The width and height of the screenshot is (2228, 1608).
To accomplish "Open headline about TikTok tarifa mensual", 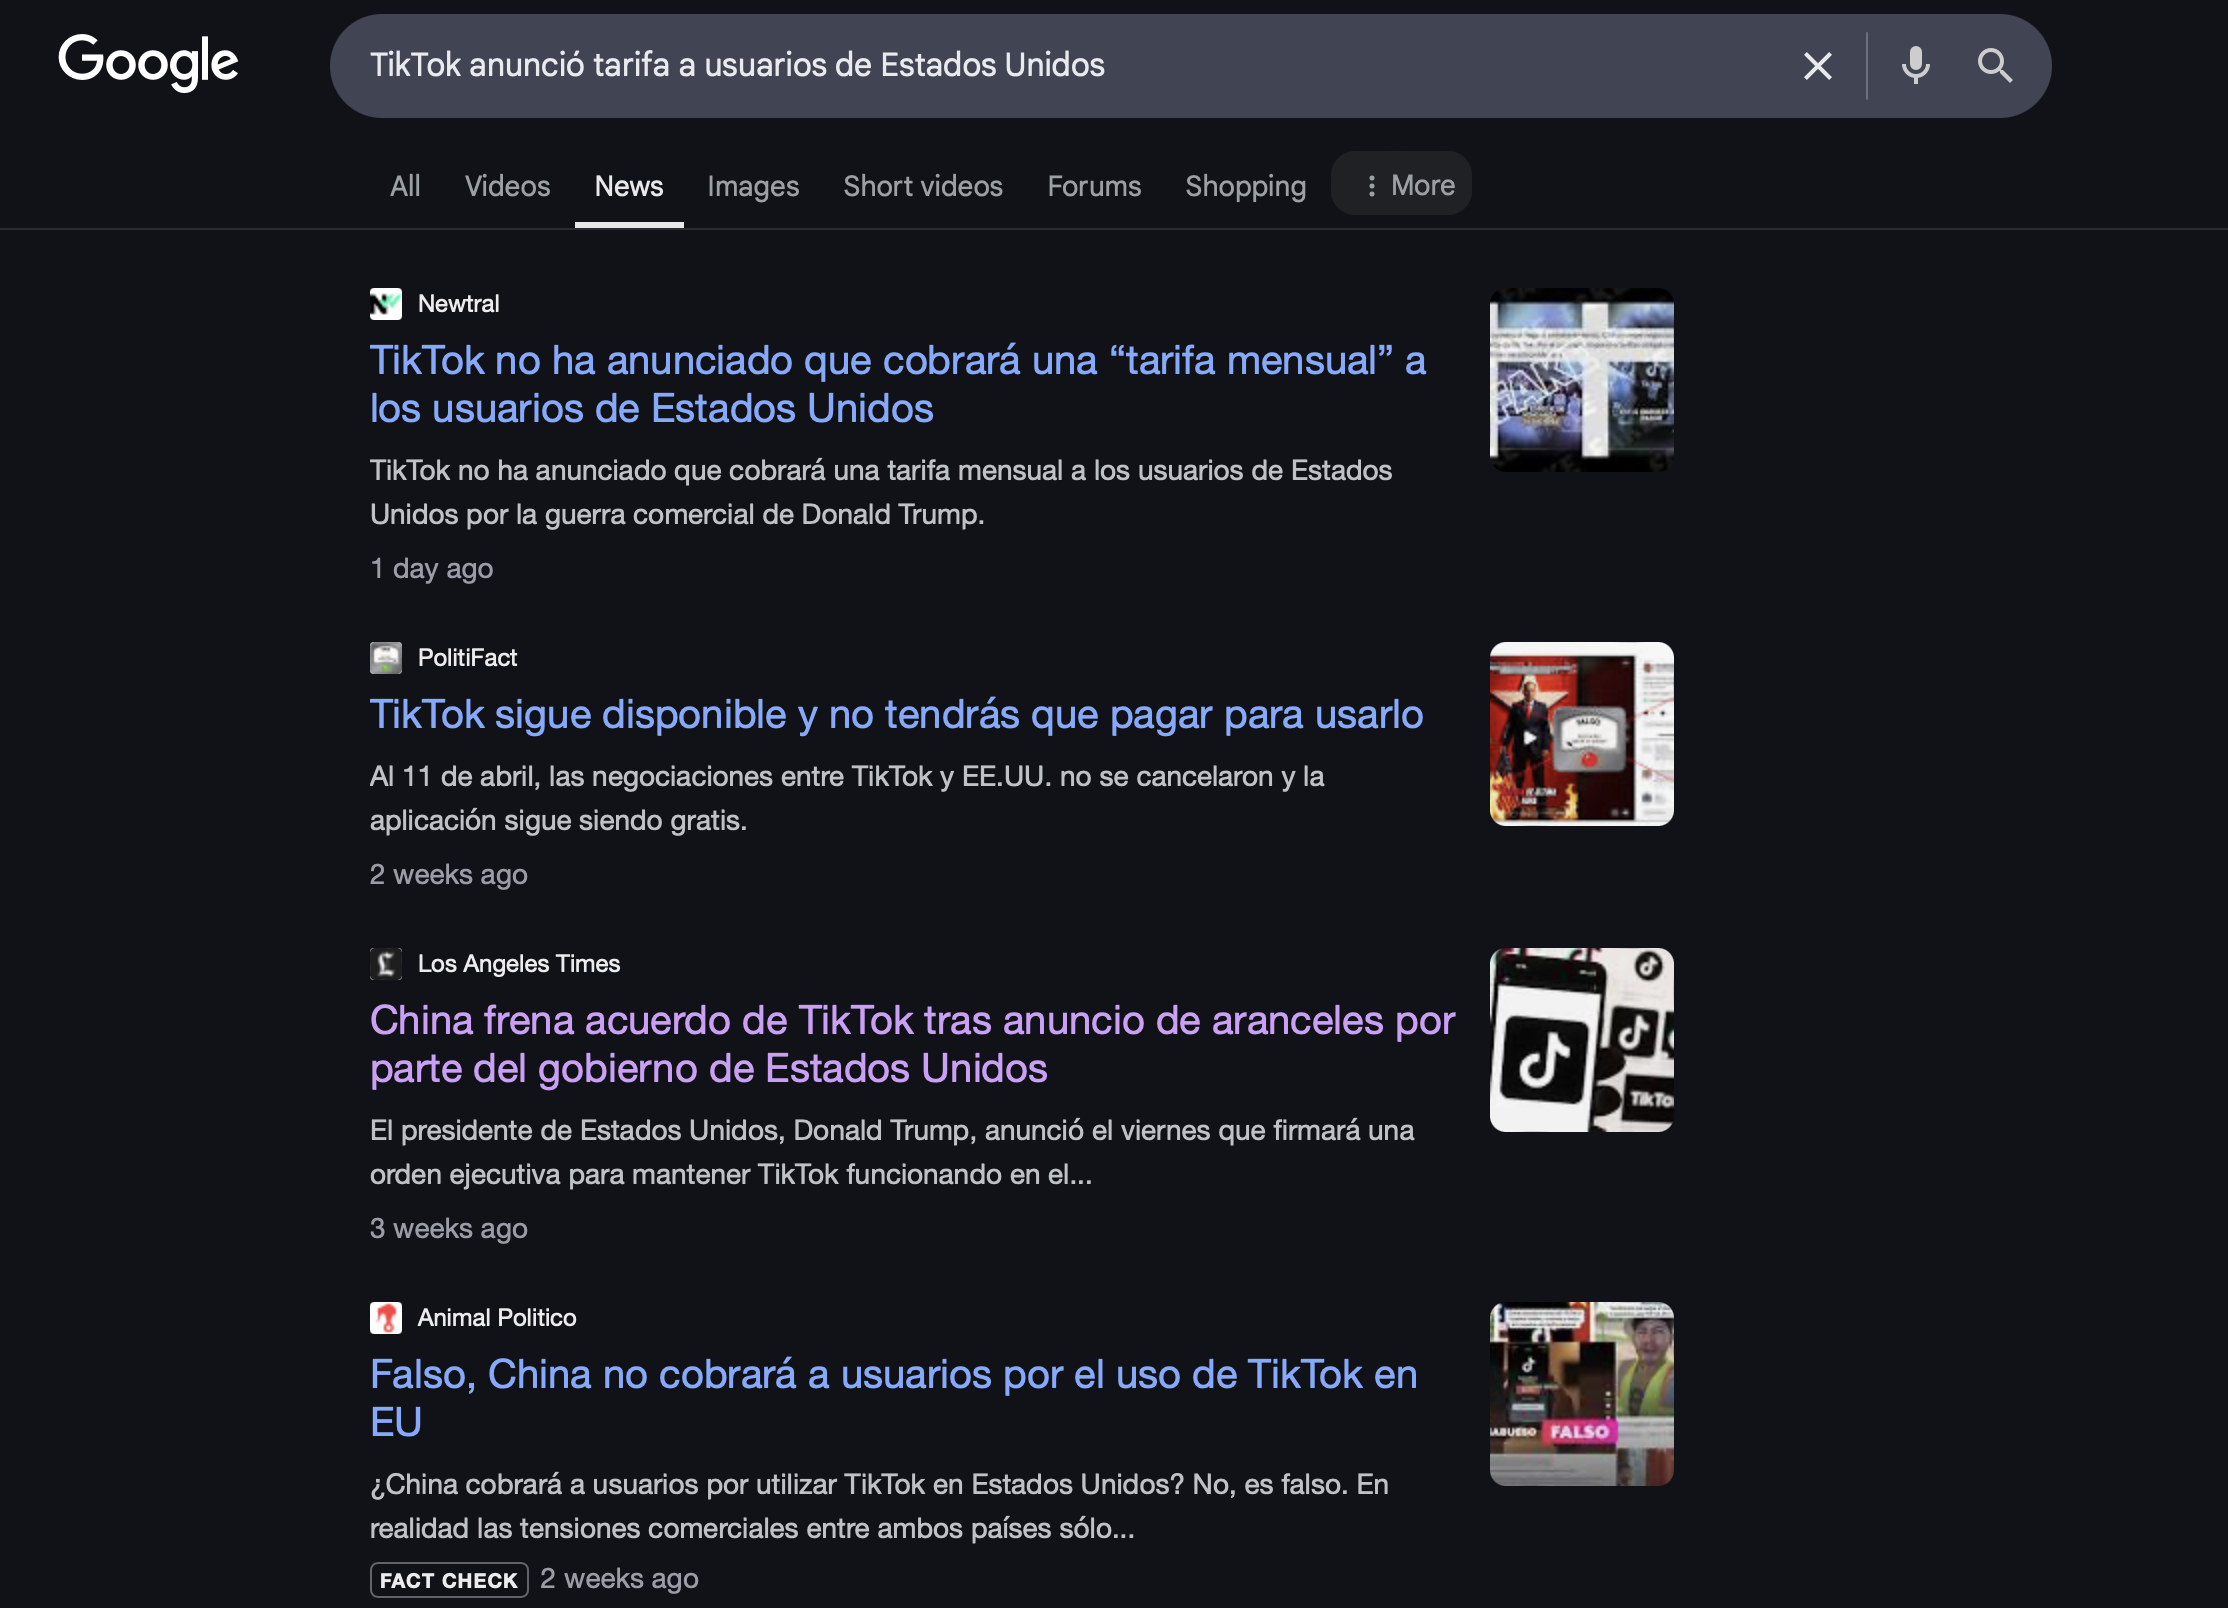I will pos(898,384).
